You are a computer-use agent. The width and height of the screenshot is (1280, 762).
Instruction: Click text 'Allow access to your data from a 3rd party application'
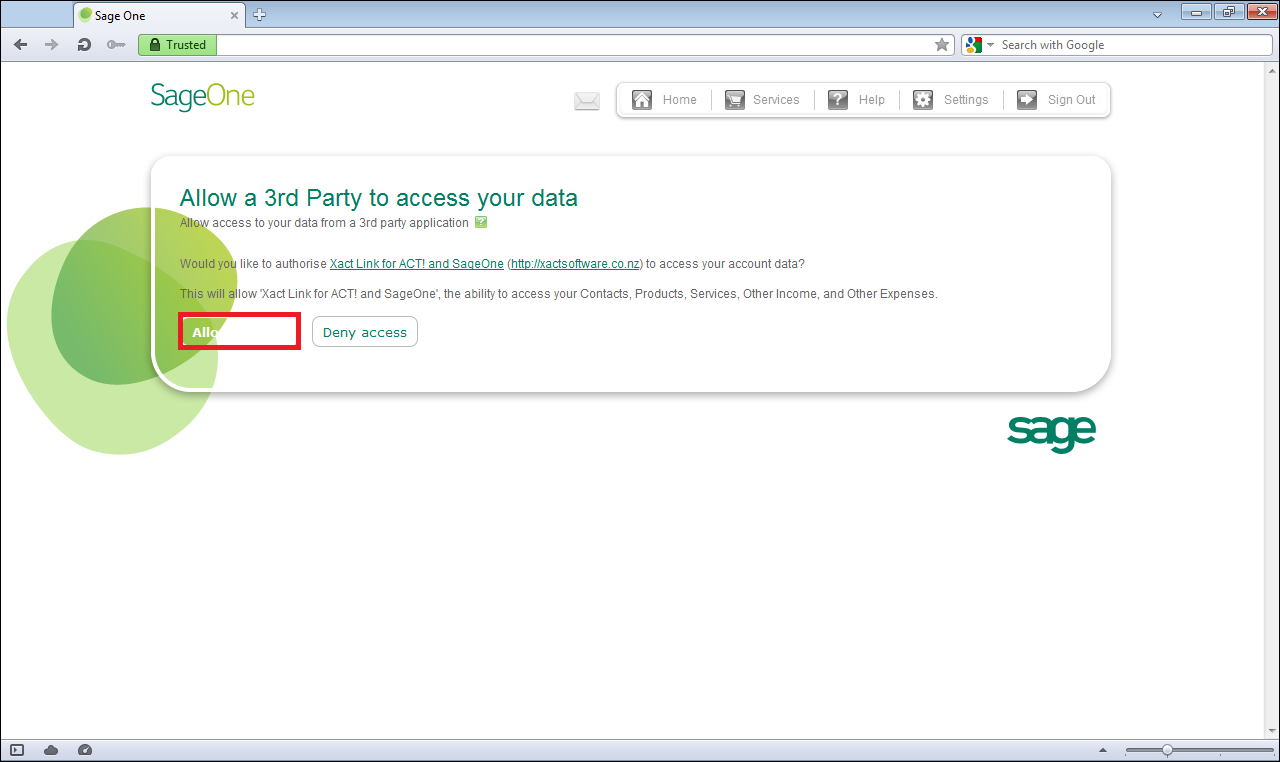[x=324, y=222]
